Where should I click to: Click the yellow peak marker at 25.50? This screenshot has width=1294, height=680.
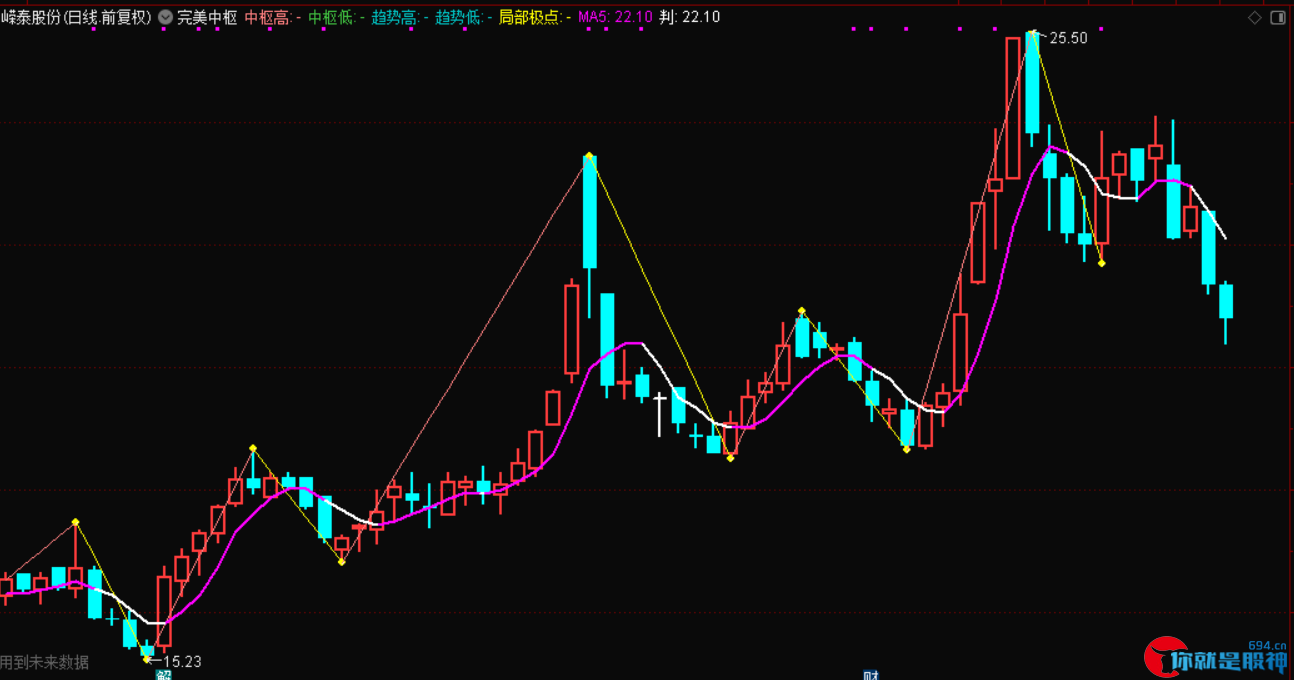(x=1032, y=33)
